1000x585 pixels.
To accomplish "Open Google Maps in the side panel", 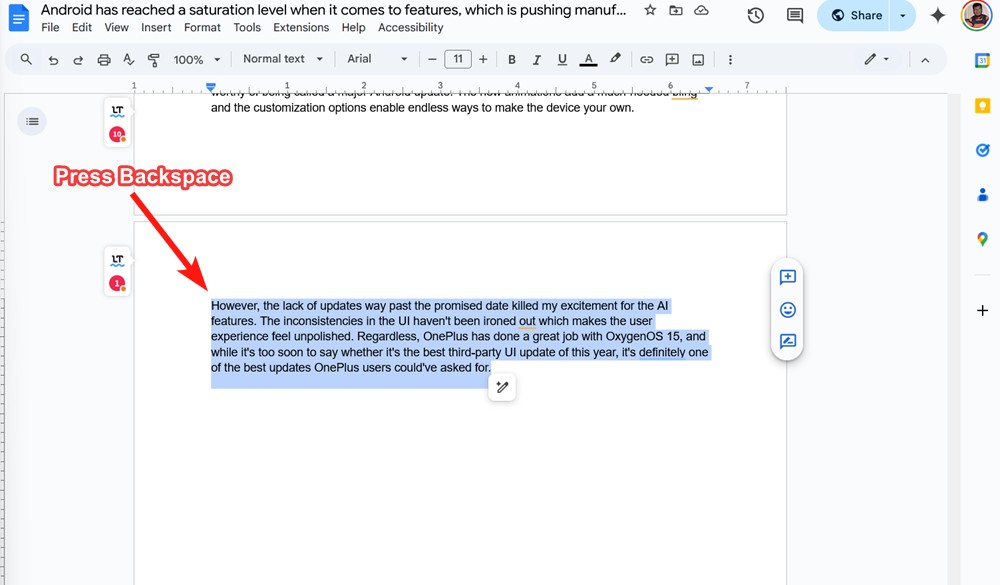I will point(982,239).
